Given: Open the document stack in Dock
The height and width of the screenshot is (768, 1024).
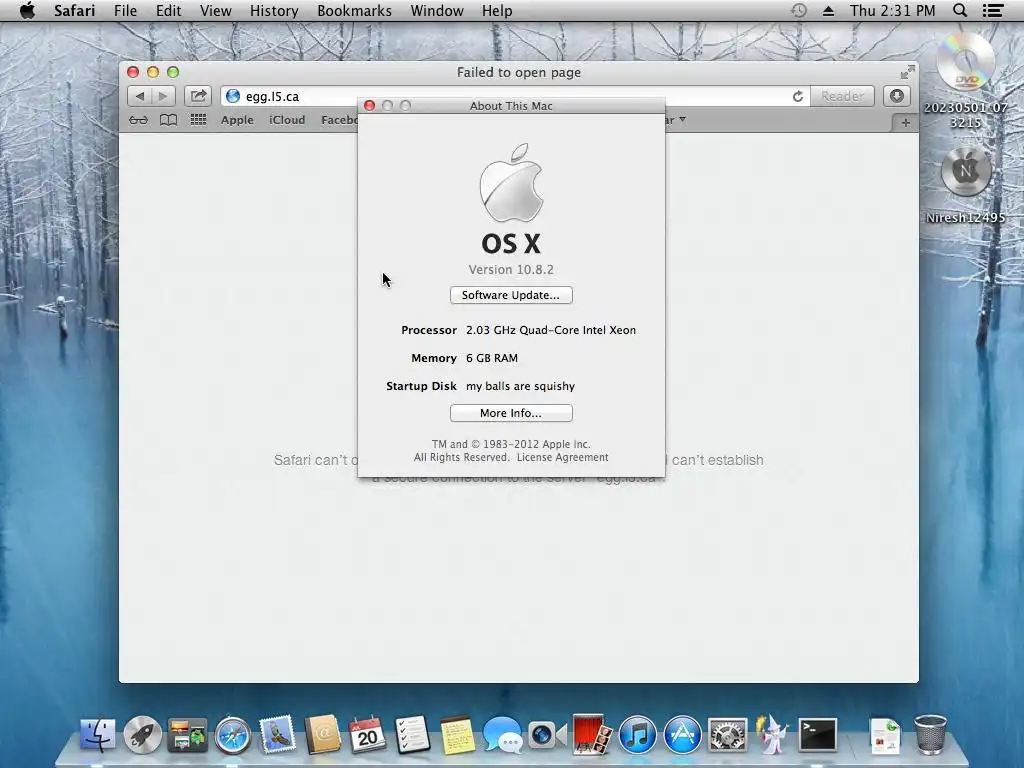Looking at the screenshot, I should point(885,735).
